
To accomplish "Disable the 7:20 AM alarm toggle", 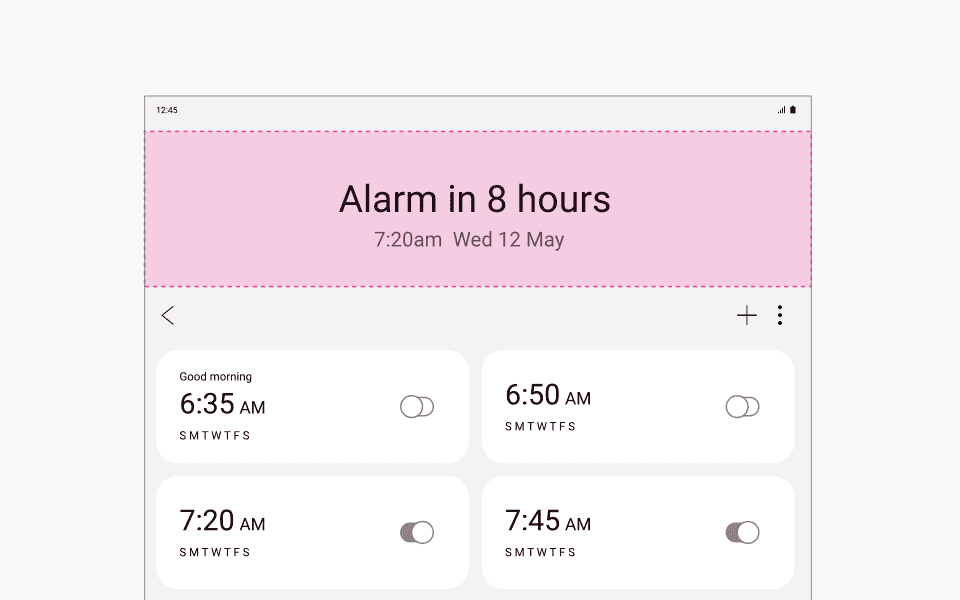I will tap(417, 532).
